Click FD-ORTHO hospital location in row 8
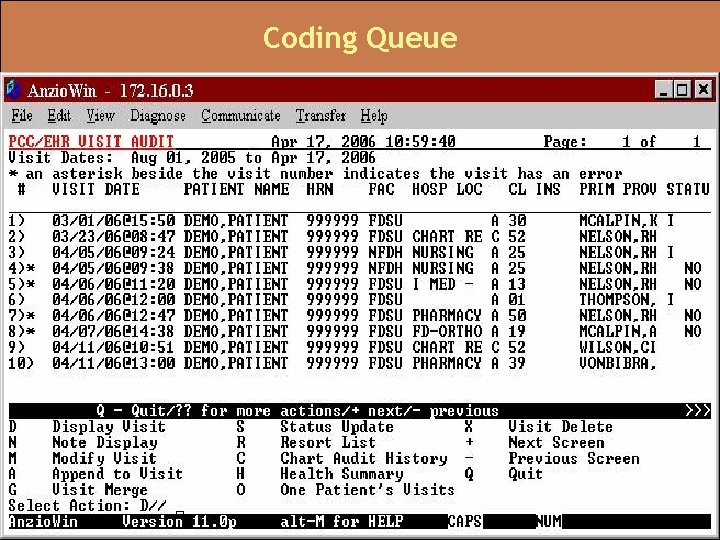The width and height of the screenshot is (720, 540). (x=447, y=331)
